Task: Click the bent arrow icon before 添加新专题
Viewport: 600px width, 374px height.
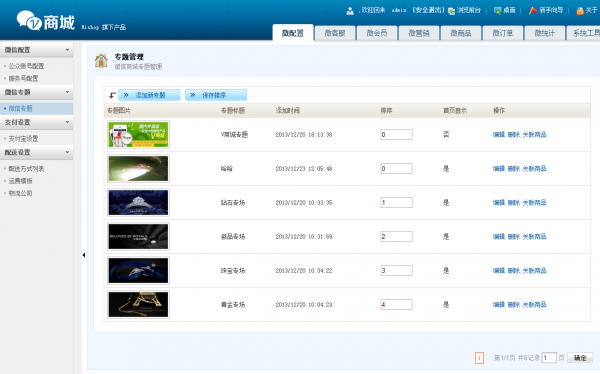Action: [x=112, y=95]
